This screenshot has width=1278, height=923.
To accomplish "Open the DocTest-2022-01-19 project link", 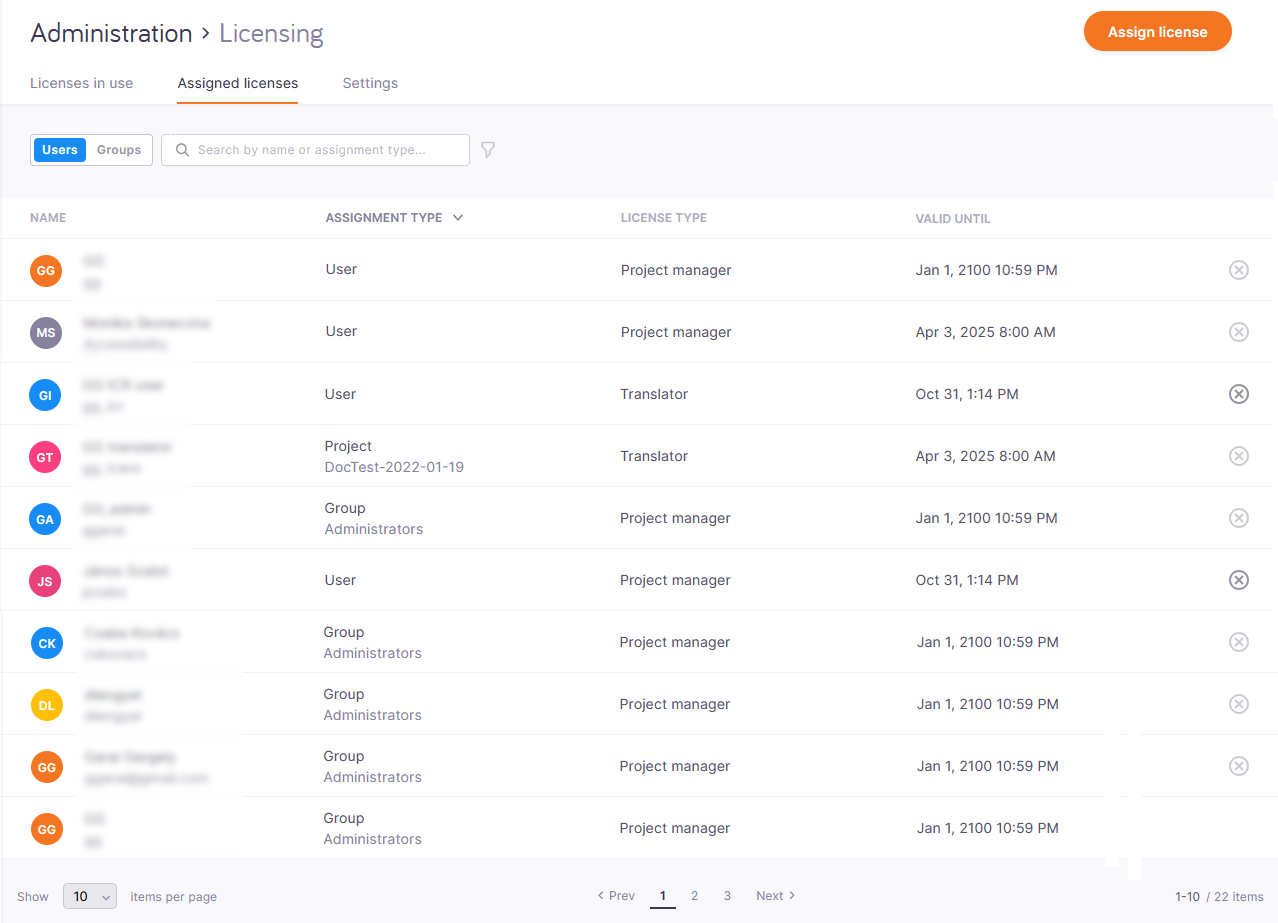I will [x=394, y=467].
